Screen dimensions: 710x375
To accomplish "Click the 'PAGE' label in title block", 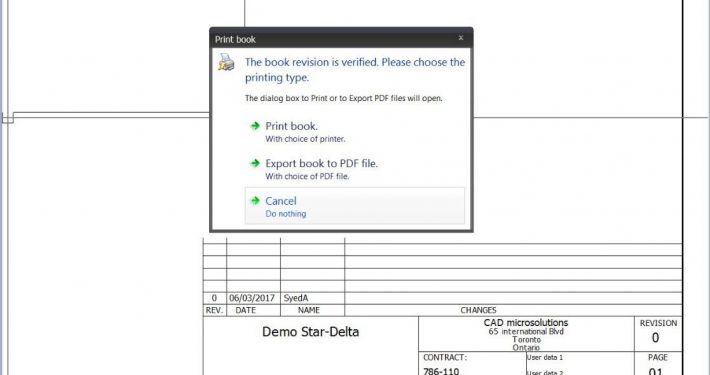I will (658, 357).
